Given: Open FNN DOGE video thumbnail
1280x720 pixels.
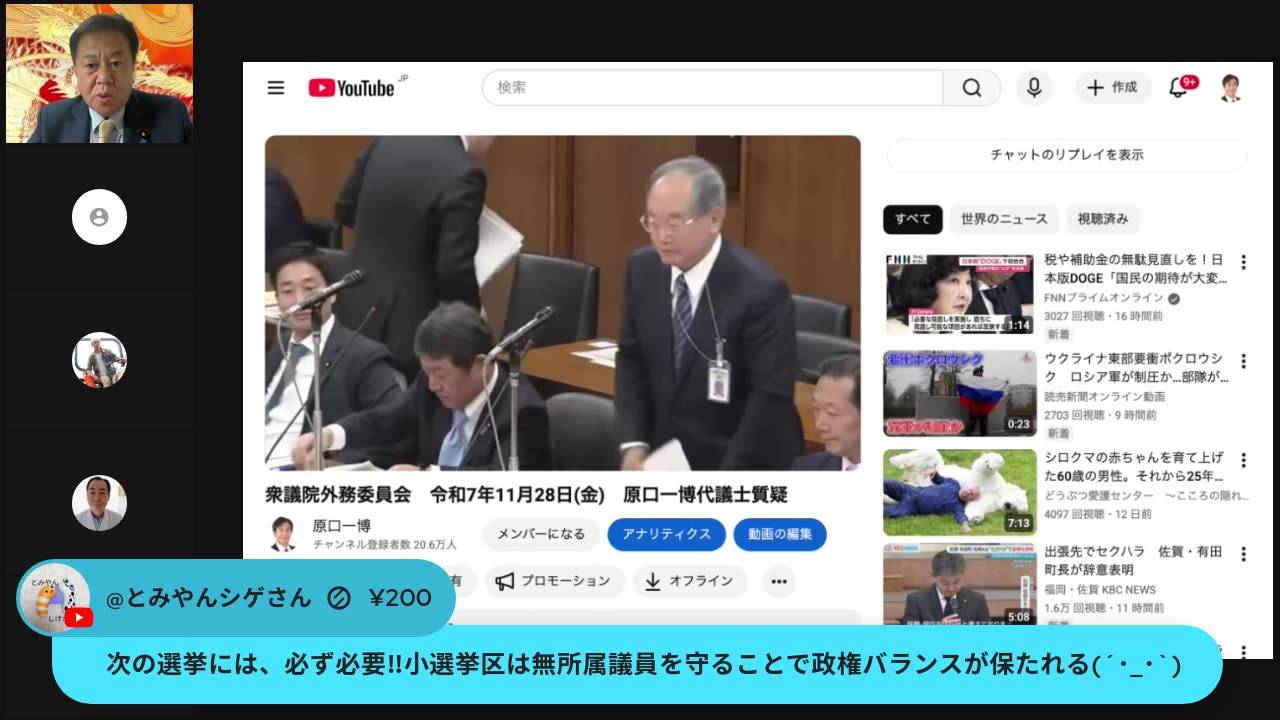Looking at the screenshot, I should pyautogui.click(x=959, y=294).
